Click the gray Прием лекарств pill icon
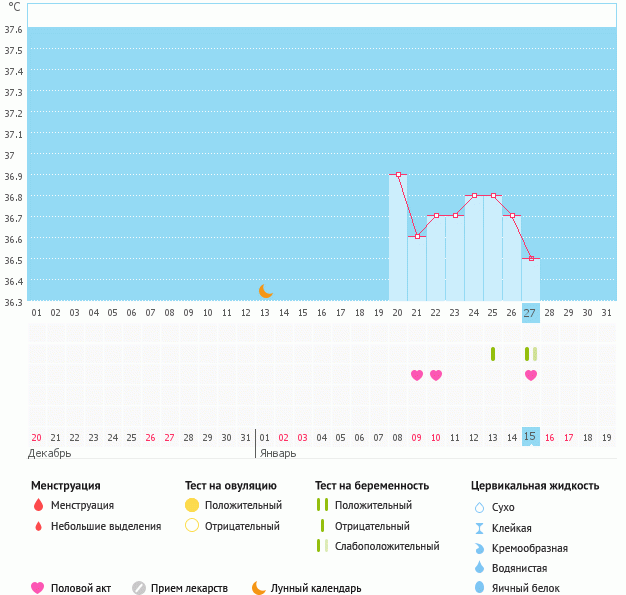This screenshot has height=595, width=626. tap(139, 588)
